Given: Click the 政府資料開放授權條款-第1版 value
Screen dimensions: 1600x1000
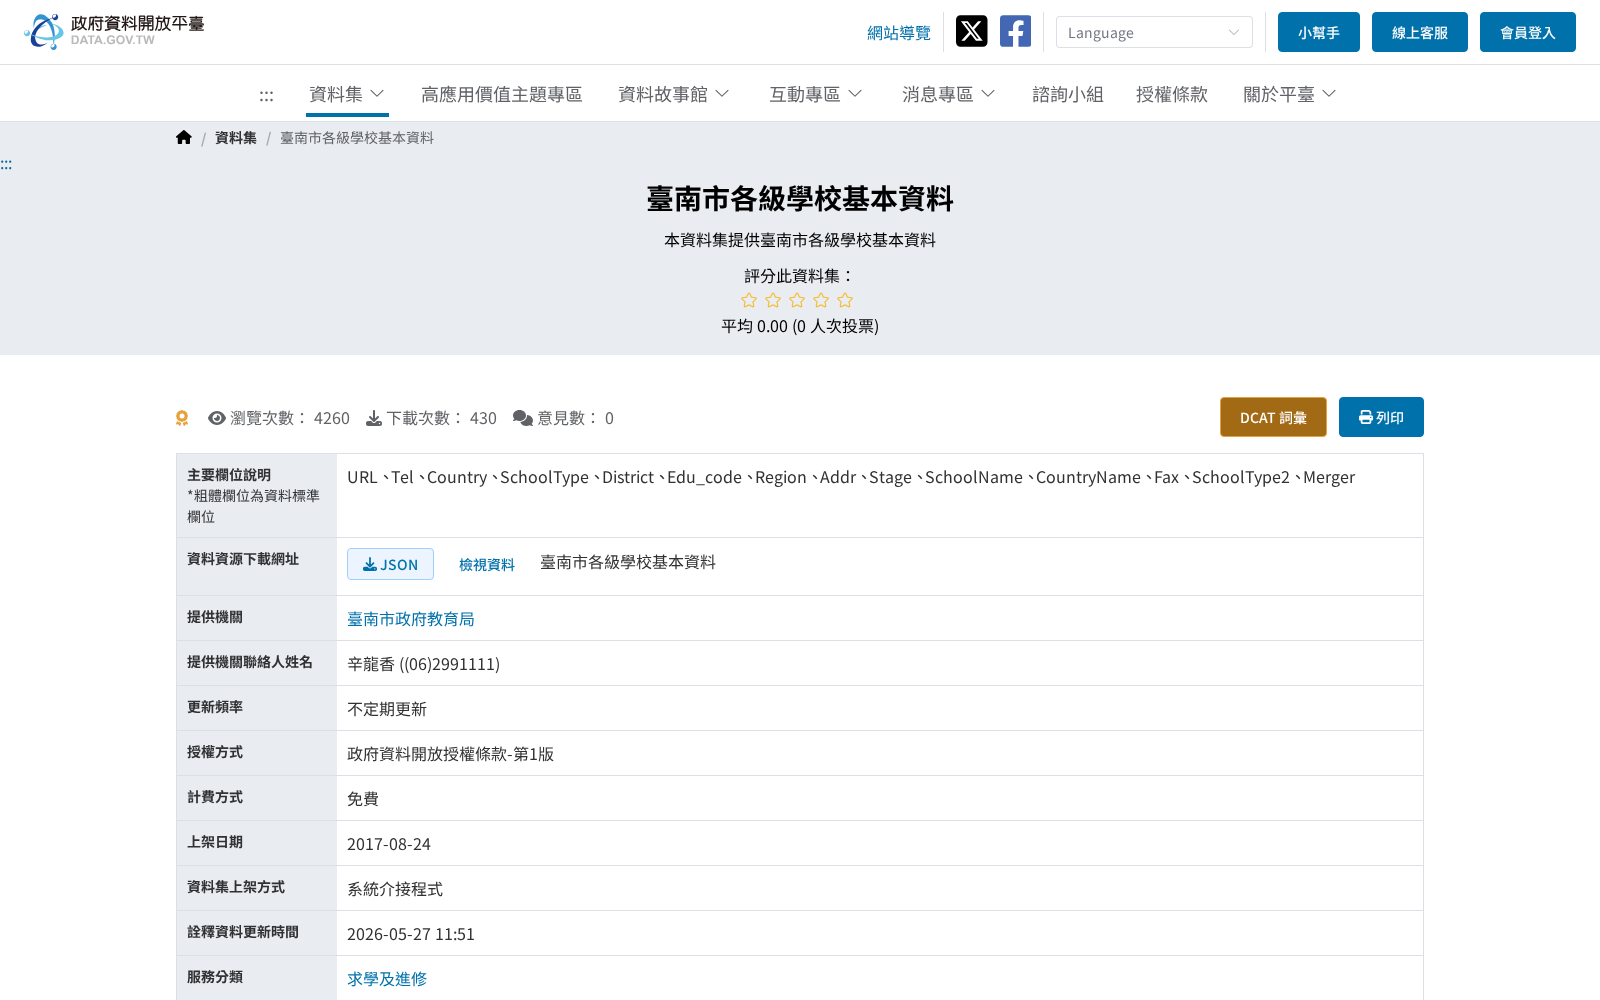Looking at the screenshot, I should [x=450, y=754].
